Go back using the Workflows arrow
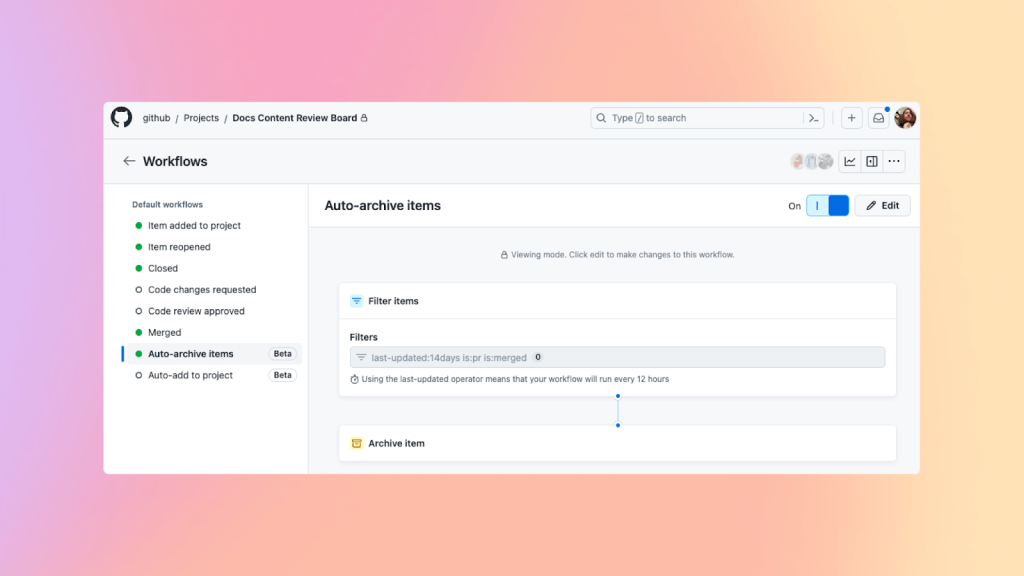This screenshot has height=576, width=1024. 129,161
